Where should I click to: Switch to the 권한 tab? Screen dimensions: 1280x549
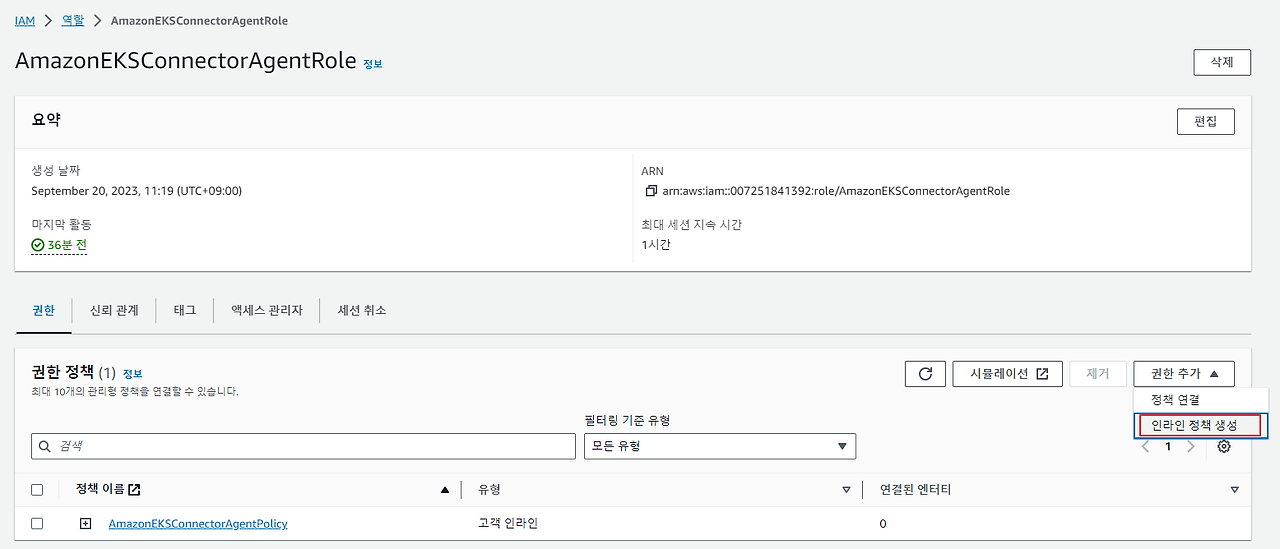tap(44, 310)
